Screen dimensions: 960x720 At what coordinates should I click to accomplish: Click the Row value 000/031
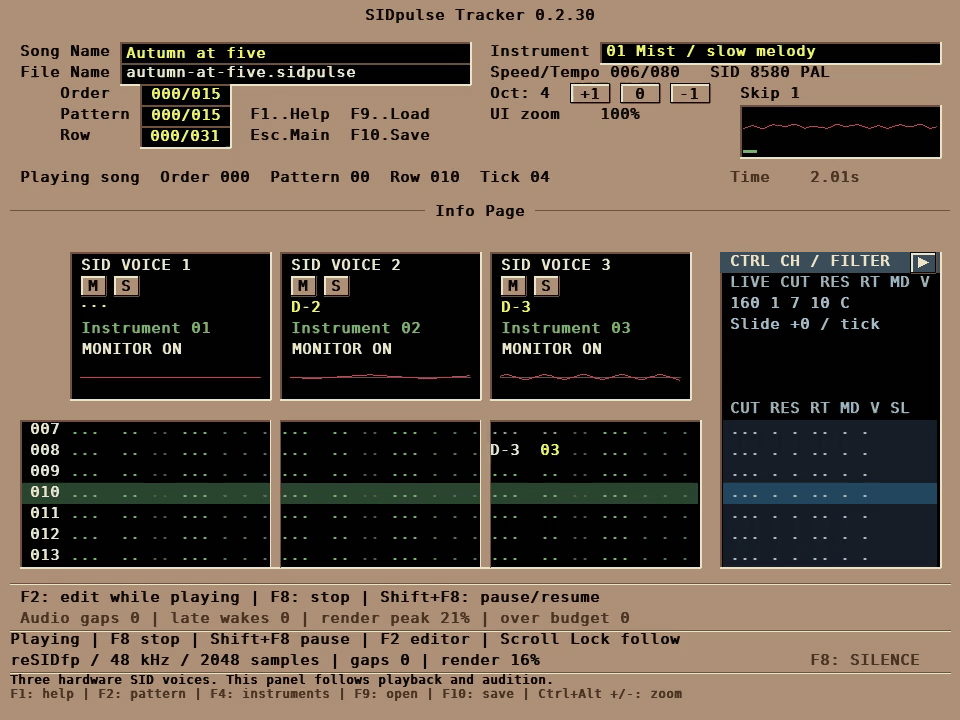[186, 136]
